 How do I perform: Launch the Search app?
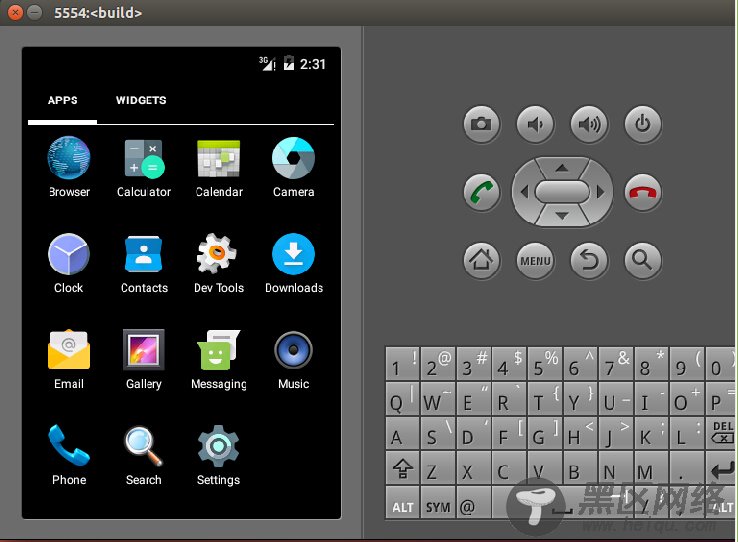pos(144,455)
